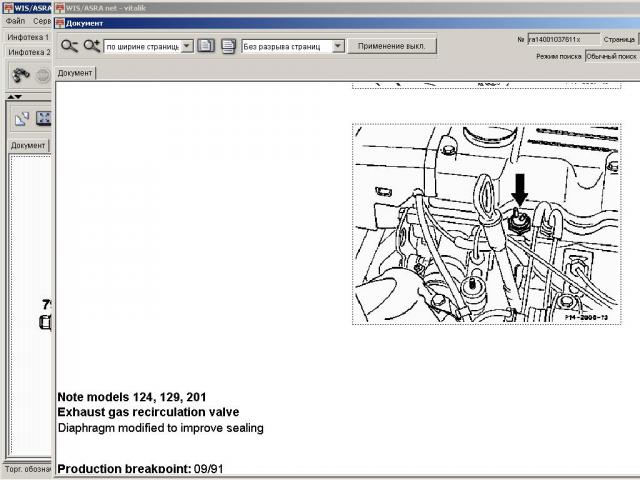This screenshot has width=640, height=480.
Task: Click the Страница button
Action: (620, 39)
